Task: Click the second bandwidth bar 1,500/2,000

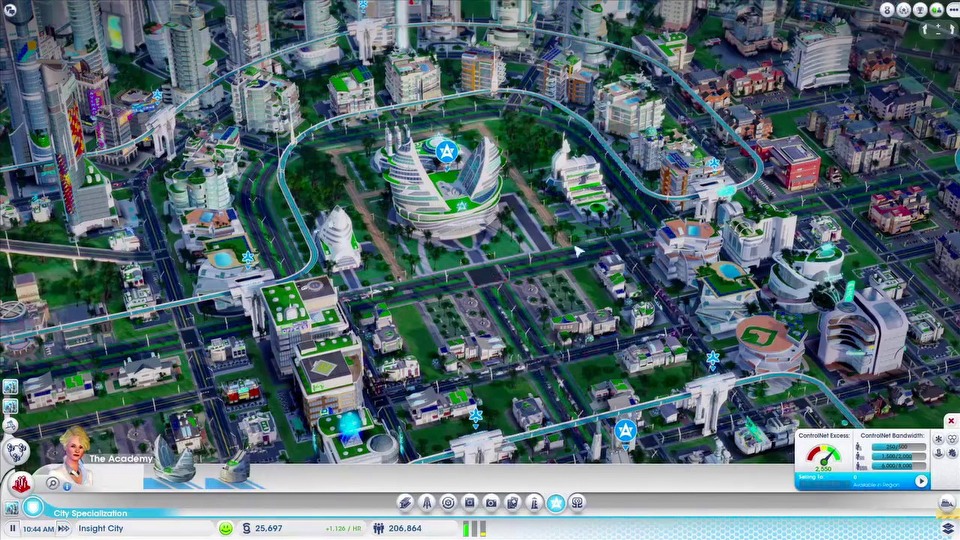Action: (x=899, y=457)
